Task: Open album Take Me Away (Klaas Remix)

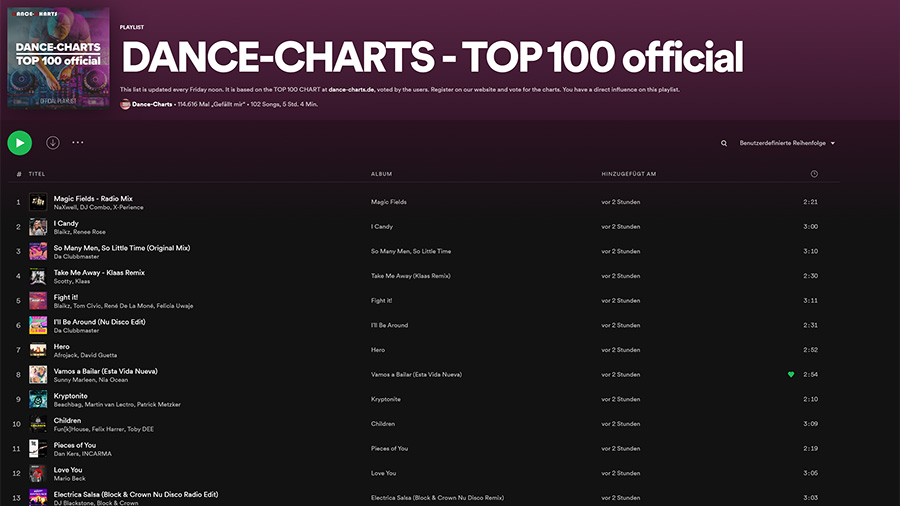Action: pos(410,276)
